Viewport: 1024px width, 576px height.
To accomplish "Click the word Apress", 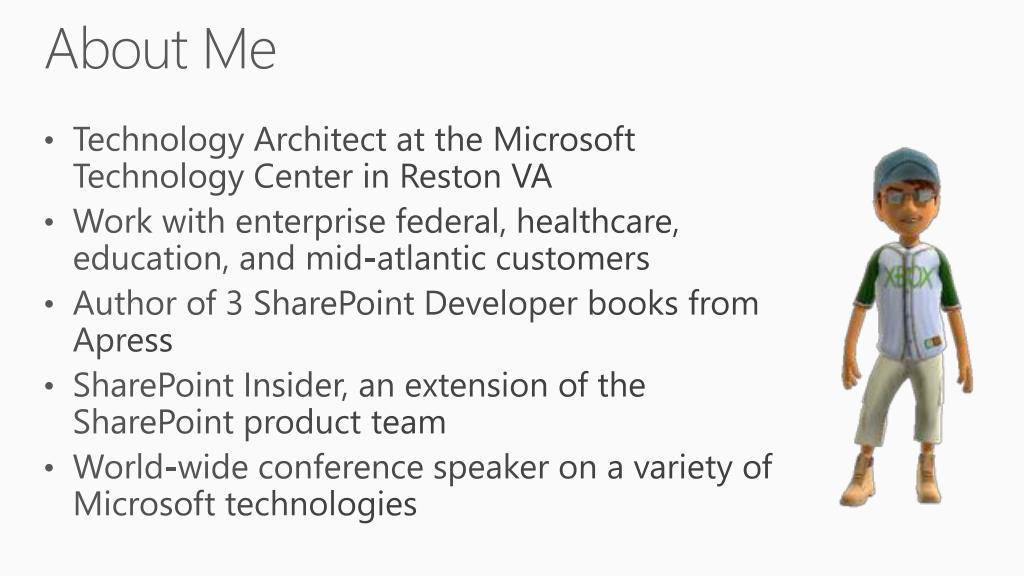I will 123,341.
